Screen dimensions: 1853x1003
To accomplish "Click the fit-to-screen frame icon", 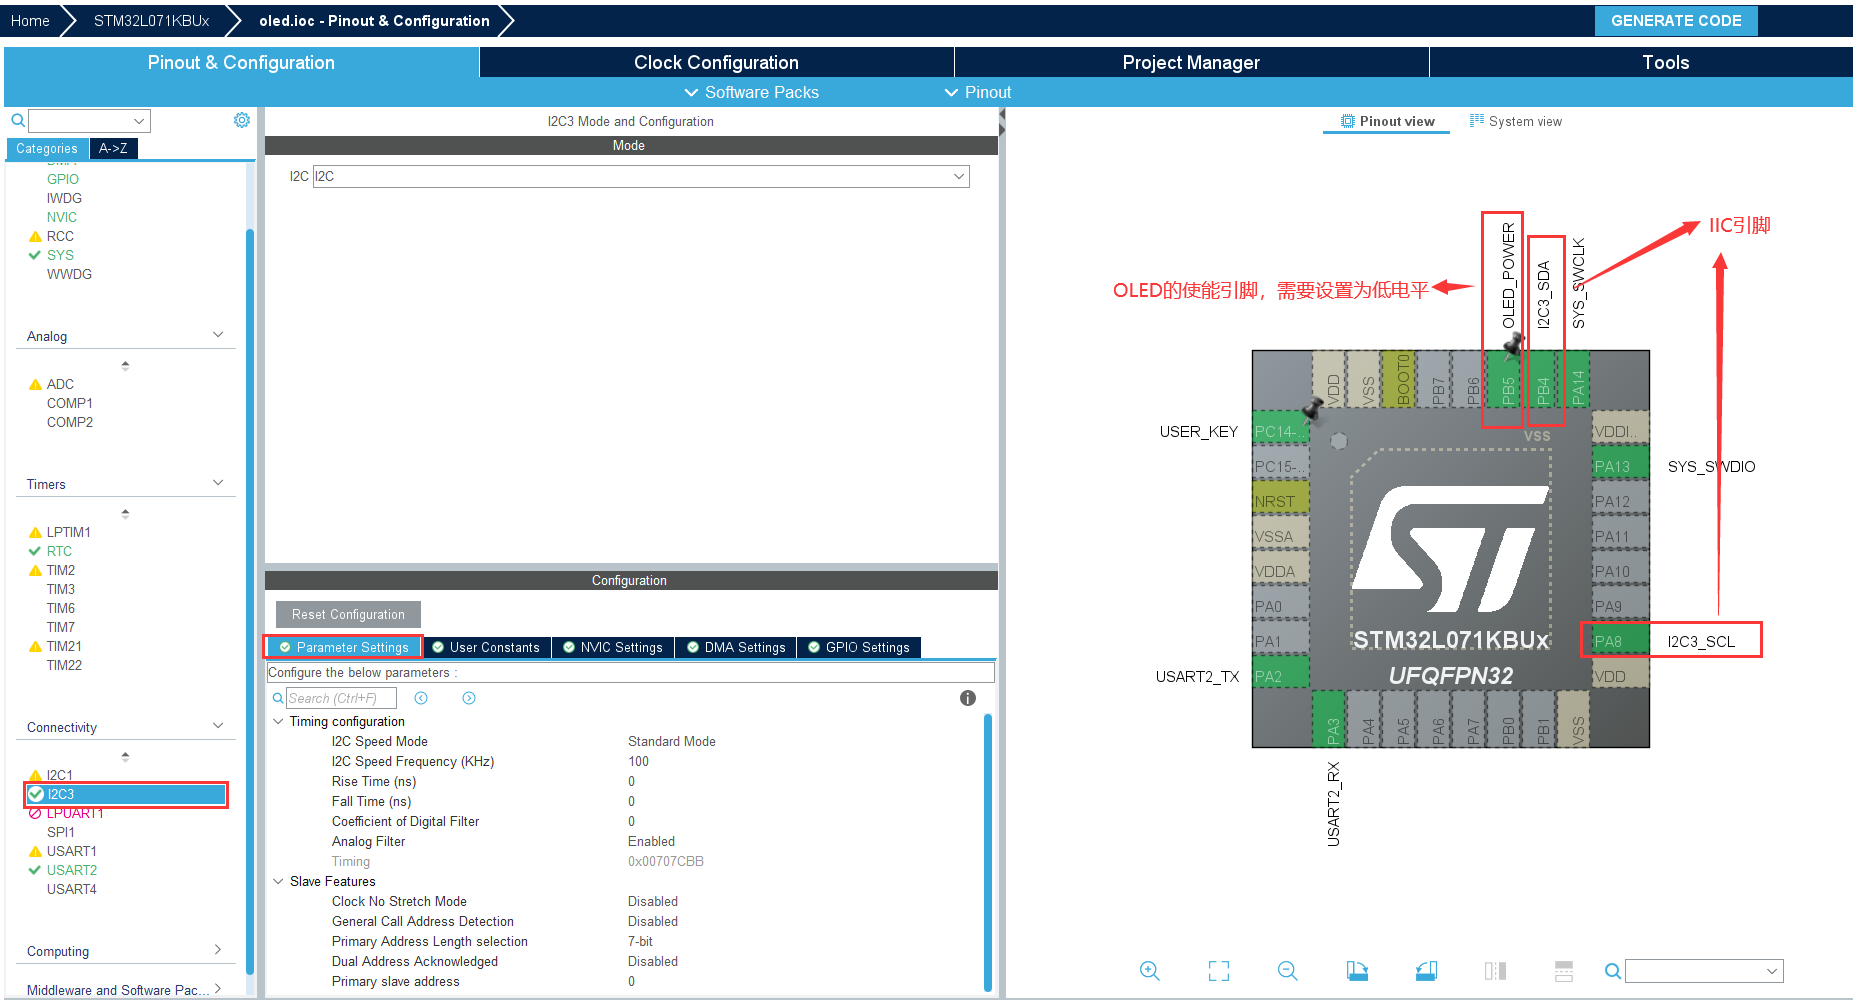I will pos(1219,971).
